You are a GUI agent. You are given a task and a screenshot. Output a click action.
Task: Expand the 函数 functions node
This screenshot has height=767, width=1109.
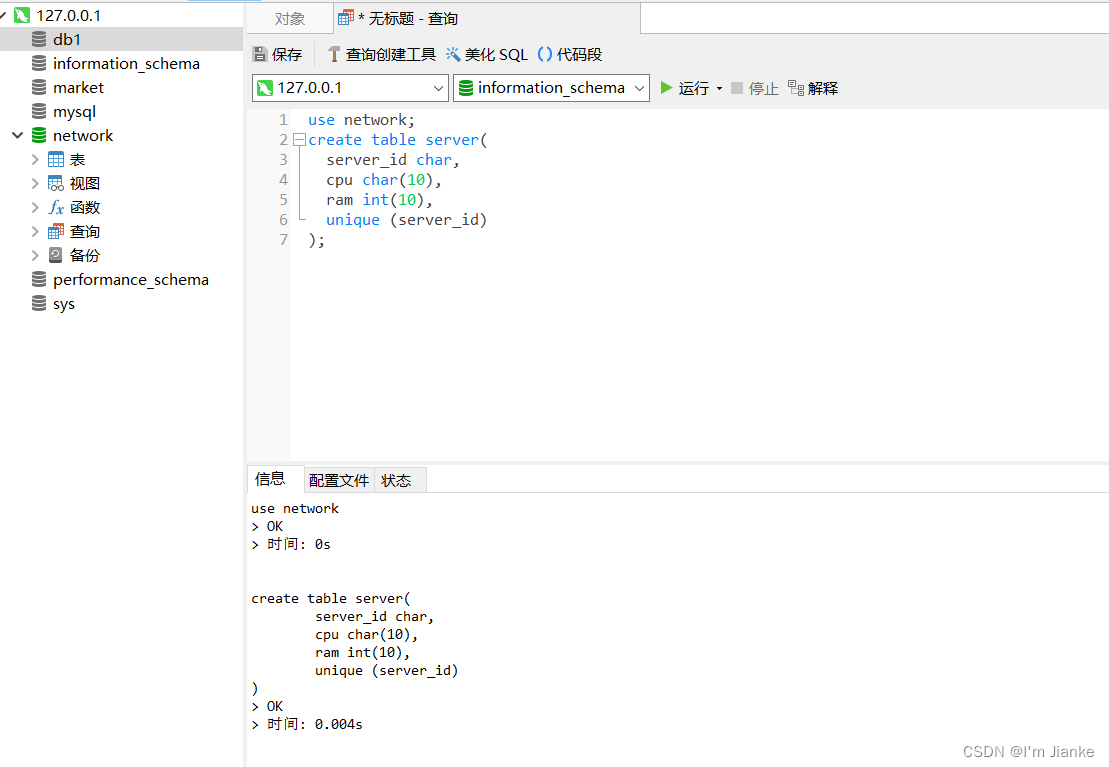click(35, 207)
